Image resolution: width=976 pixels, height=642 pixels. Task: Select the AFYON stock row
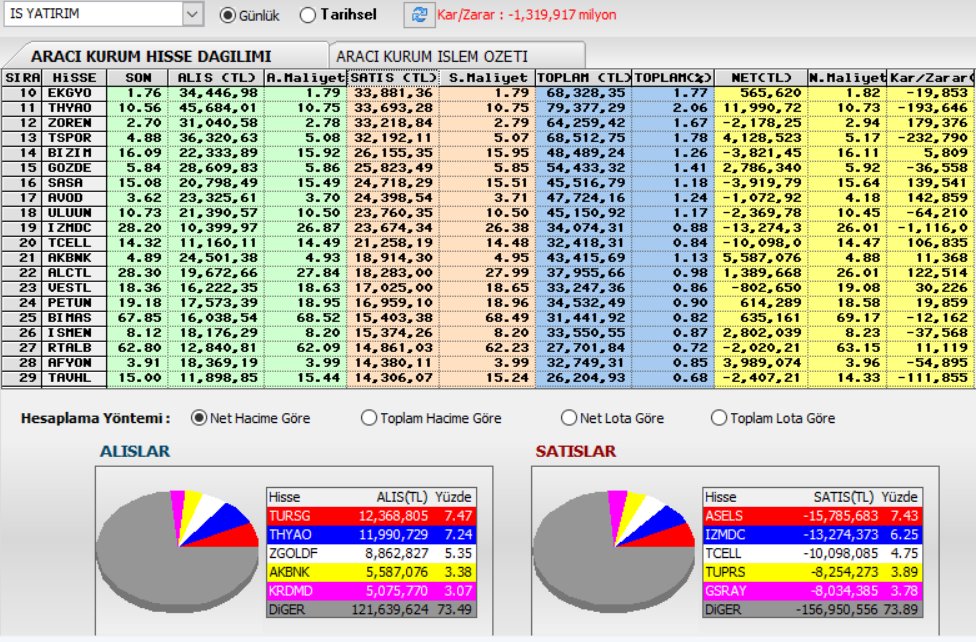pyautogui.click(x=488, y=362)
